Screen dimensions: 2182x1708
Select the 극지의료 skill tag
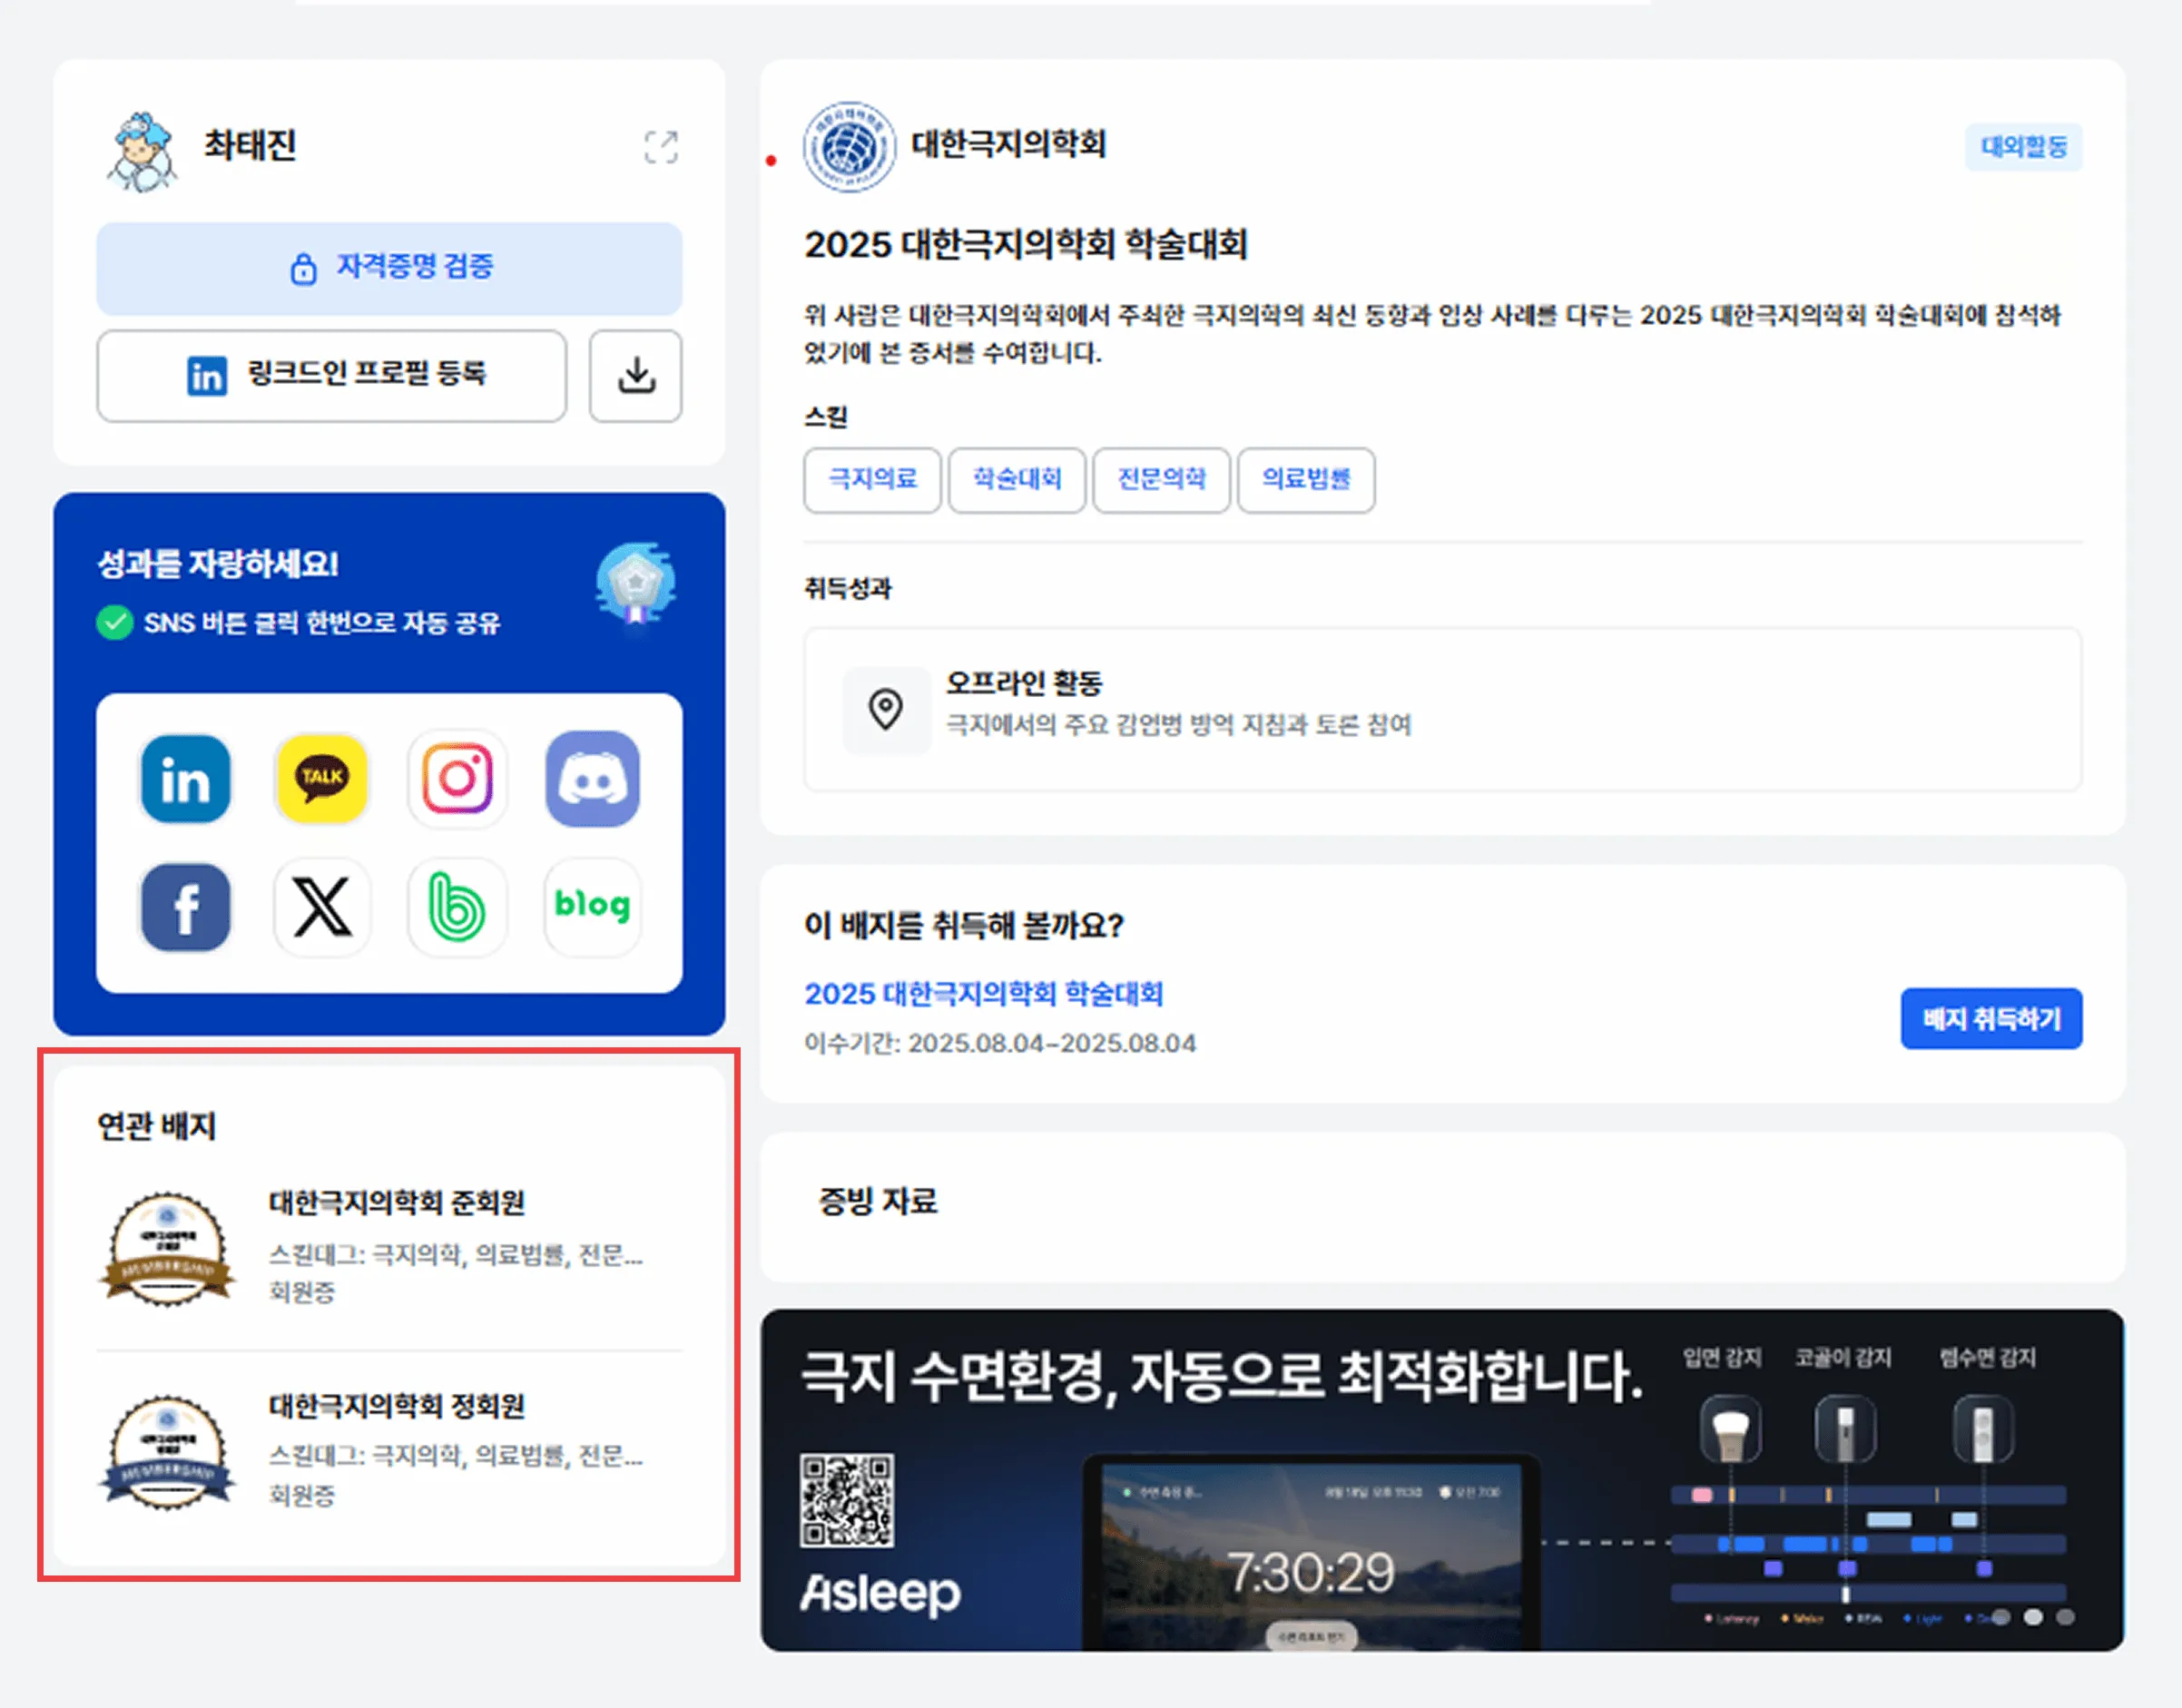pyautogui.click(x=872, y=479)
